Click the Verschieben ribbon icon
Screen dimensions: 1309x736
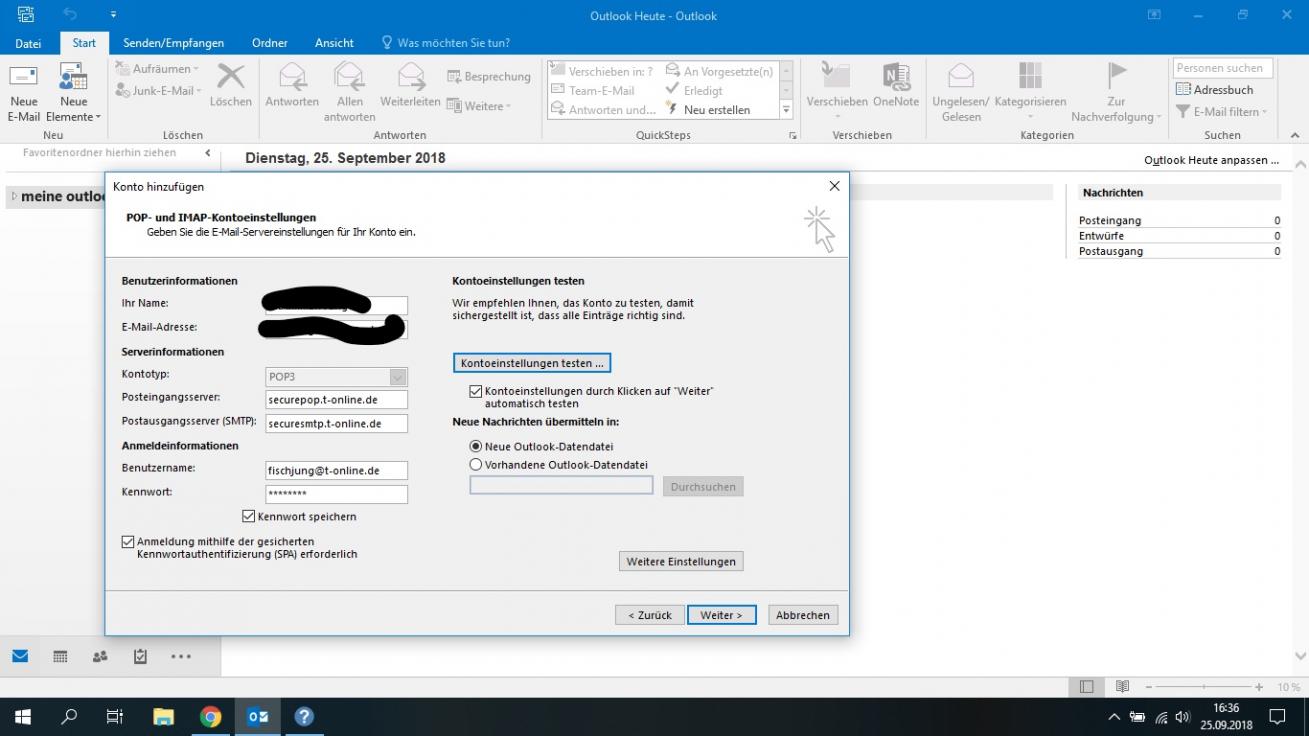835,77
